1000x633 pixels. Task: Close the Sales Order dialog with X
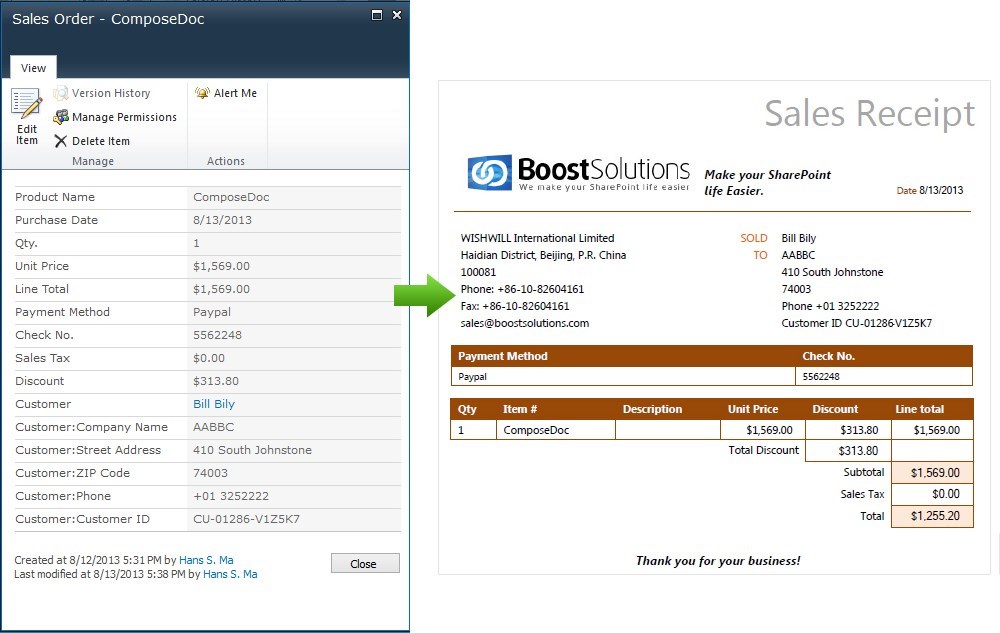[397, 15]
